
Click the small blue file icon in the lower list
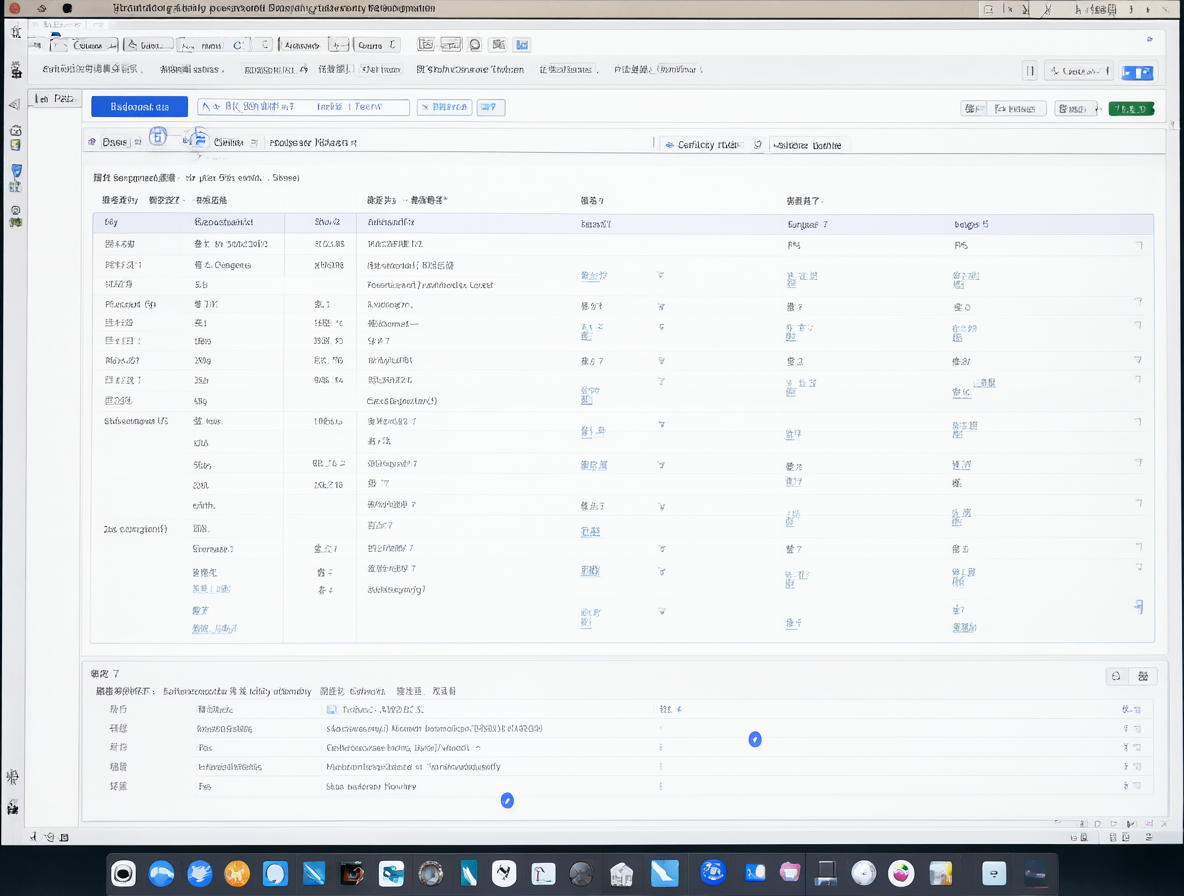(x=331, y=710)
